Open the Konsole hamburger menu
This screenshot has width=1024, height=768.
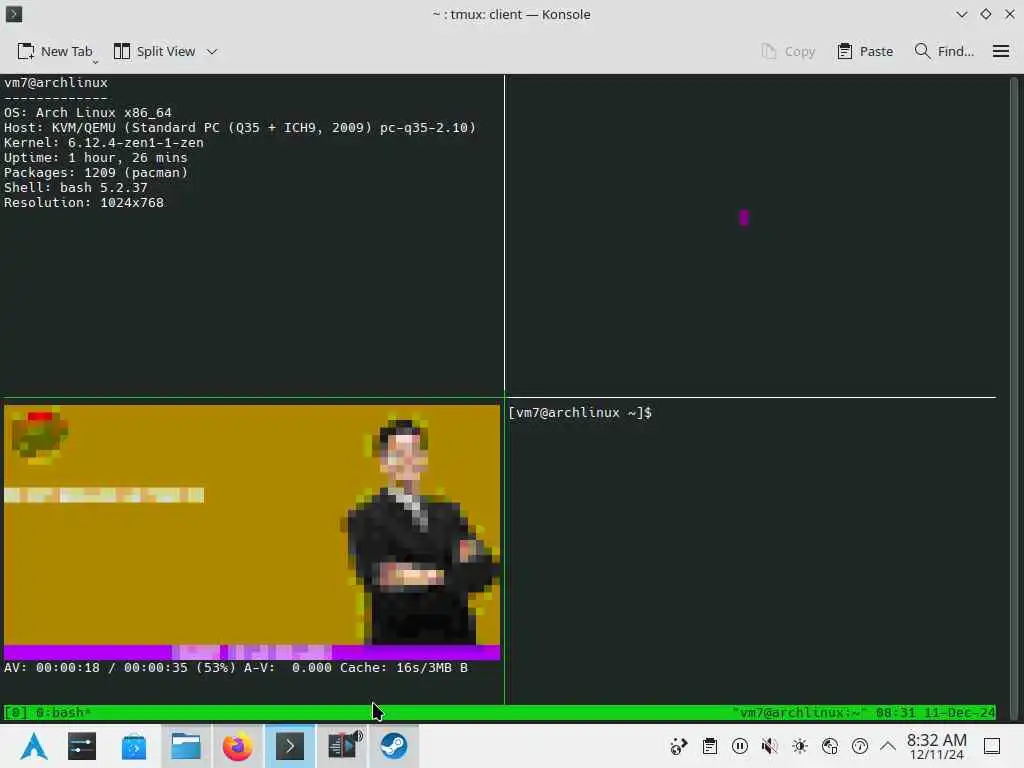pyautogui.click(x=1000, y=51)
